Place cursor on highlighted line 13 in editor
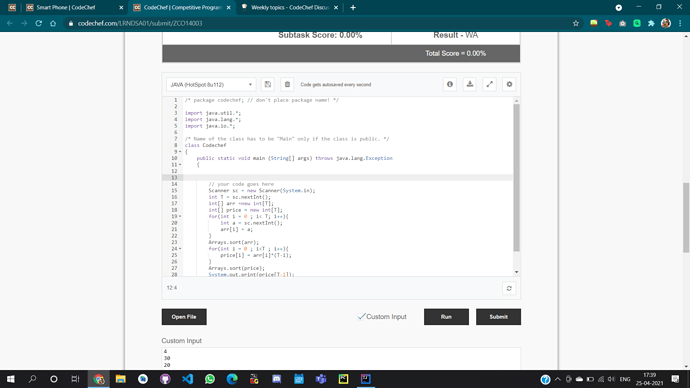Screen dimensions: 690x388 [348, 177]
